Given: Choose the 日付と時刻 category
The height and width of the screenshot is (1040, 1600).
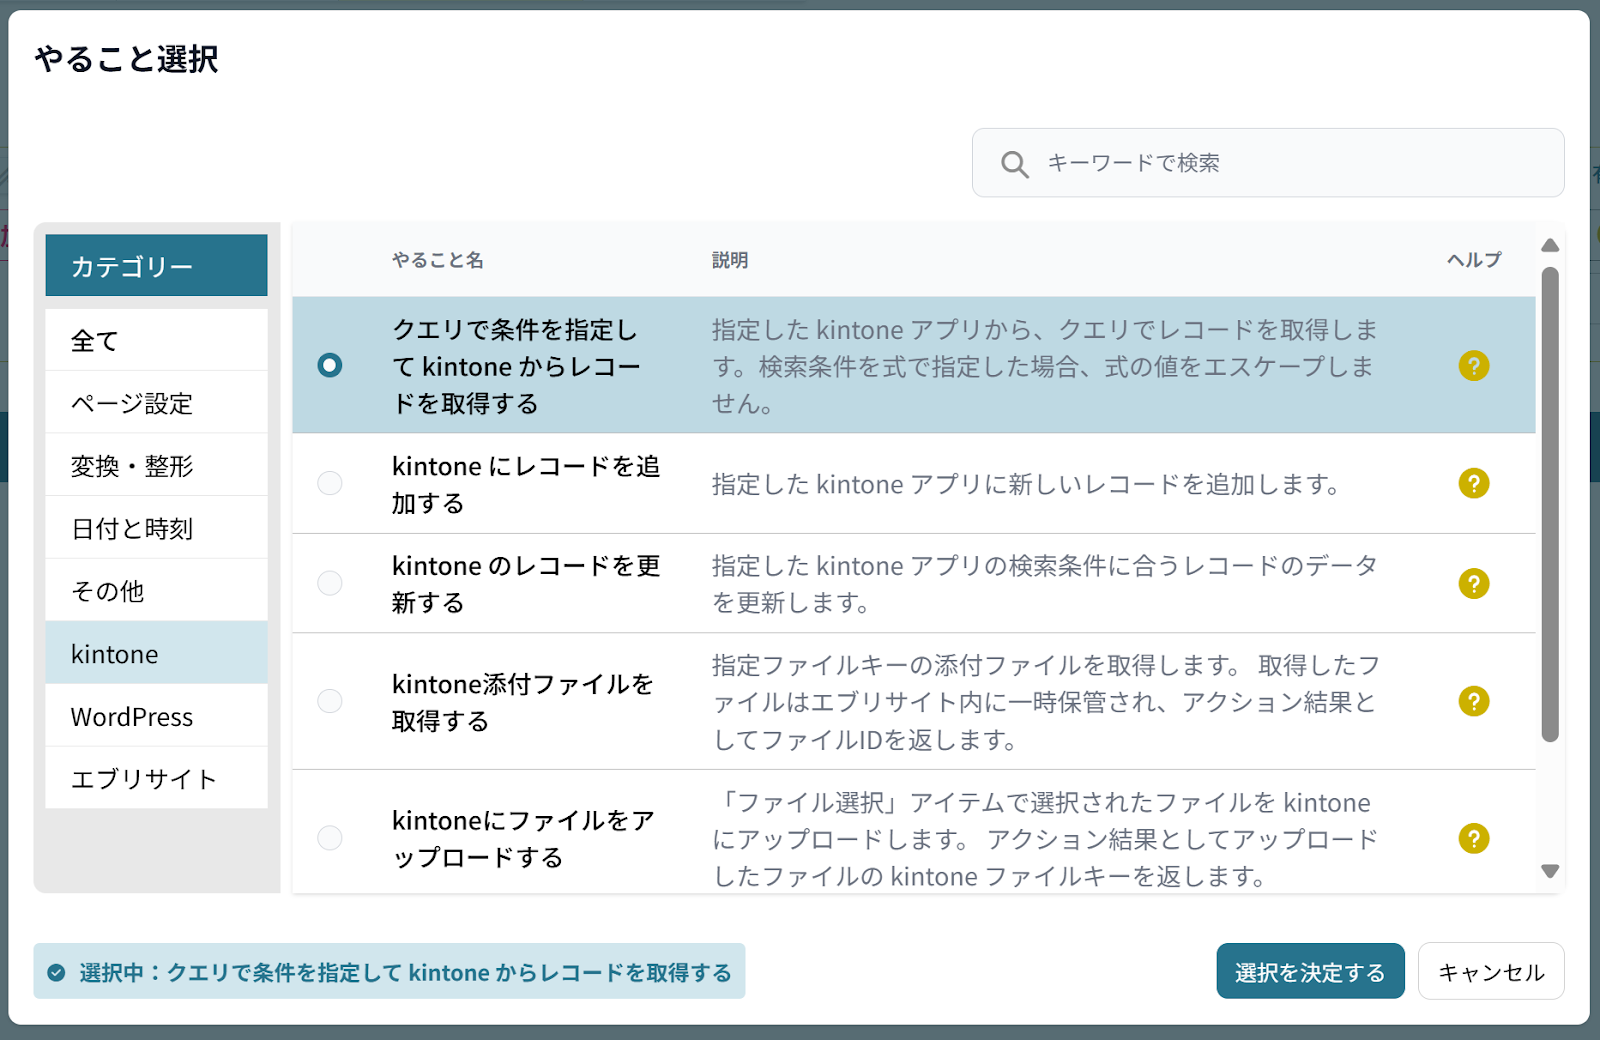Looking at the screenshot, I should 156,529.
